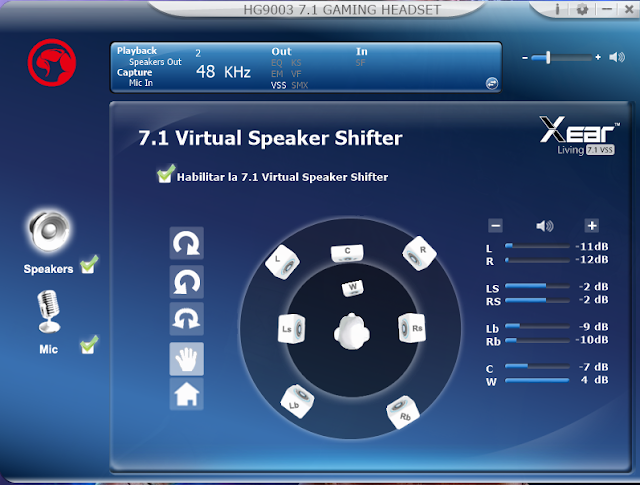Toggle the Speakers enable checkmark
The height and width of the screenshot is (485, 640).
pyautogui.click(x=89, y=264)
